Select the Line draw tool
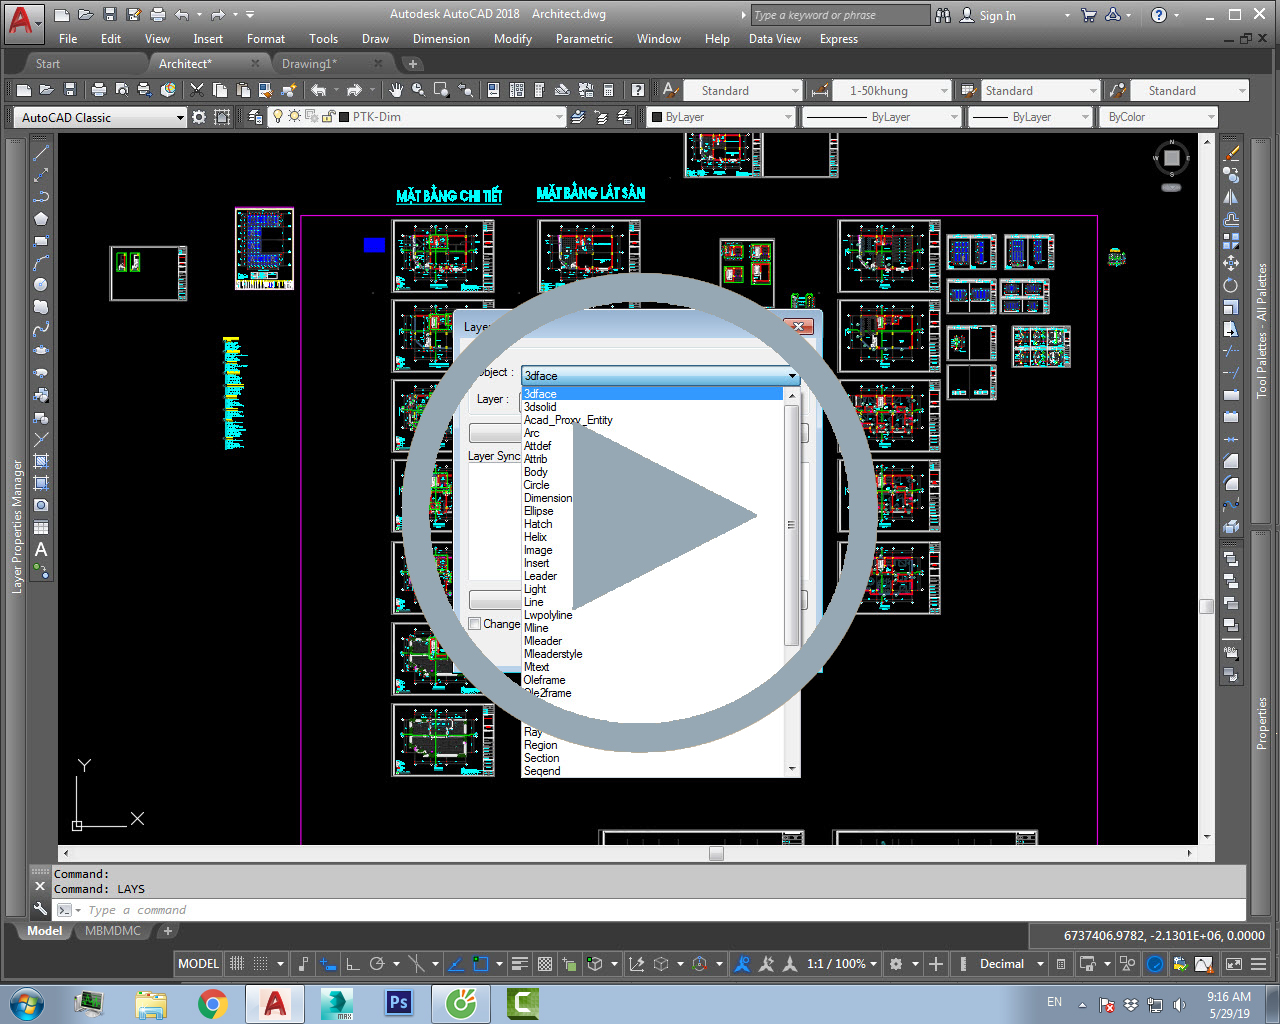 click(41, 153)
